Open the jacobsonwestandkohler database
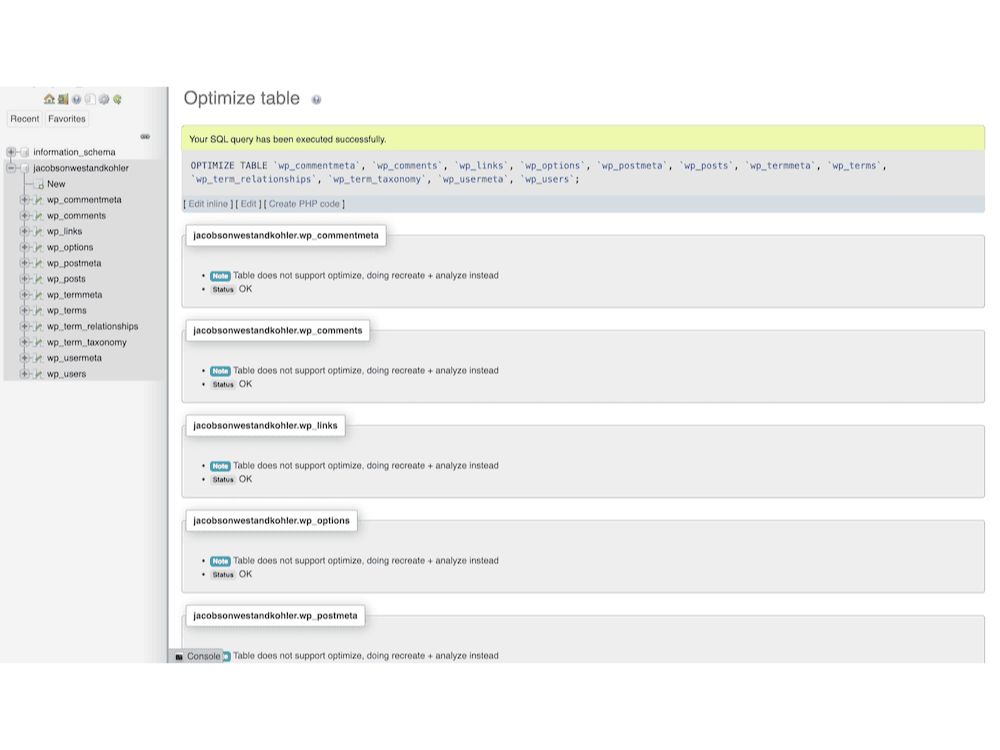The width and height of the screenshot is (1000, 750). (80, 168)
